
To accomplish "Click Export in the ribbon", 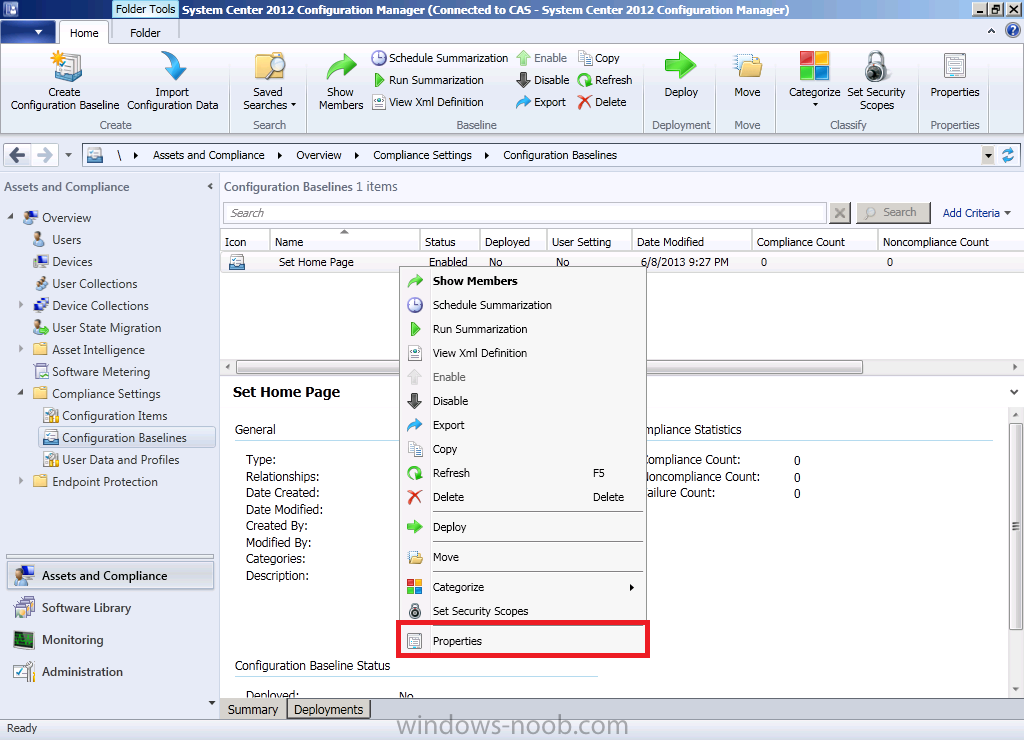I will 541,102.
